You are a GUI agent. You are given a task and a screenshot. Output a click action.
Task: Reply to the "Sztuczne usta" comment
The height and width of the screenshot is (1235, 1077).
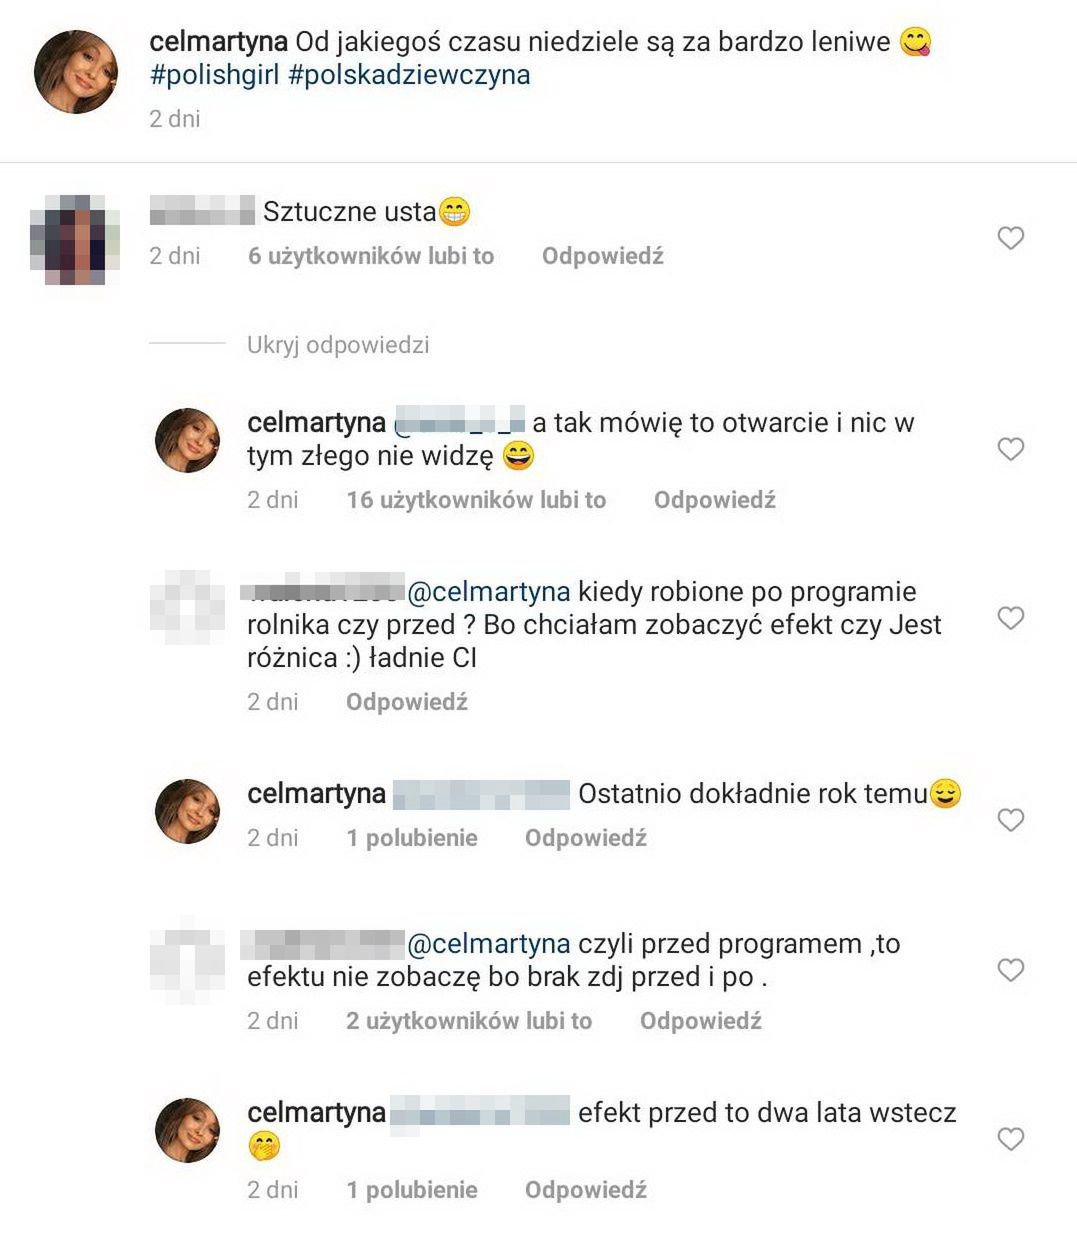(x=603, y=256)
